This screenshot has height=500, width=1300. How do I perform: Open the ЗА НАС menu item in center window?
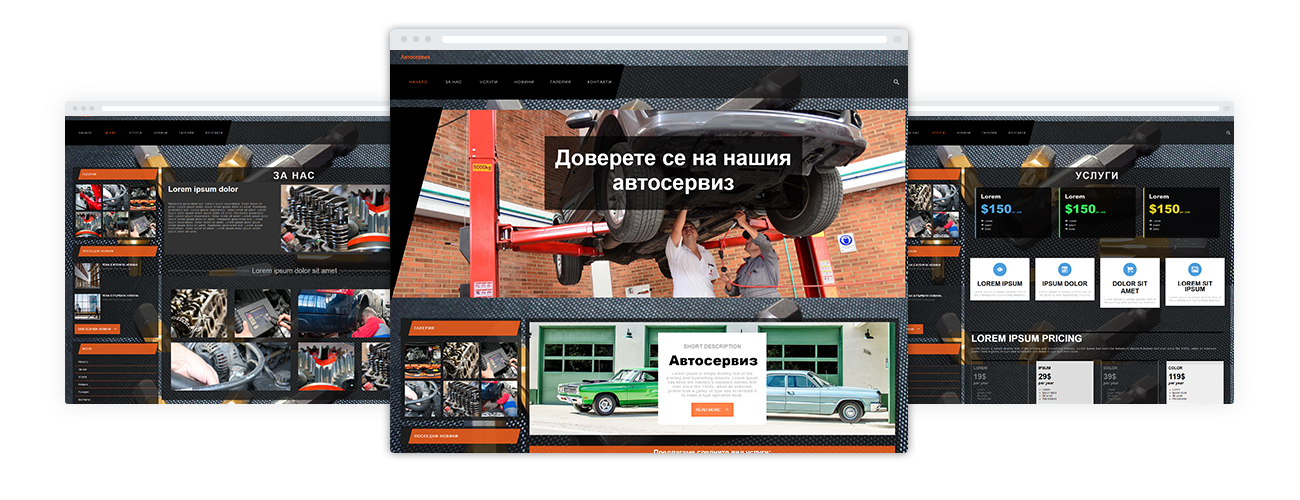[x=453, y=82]
